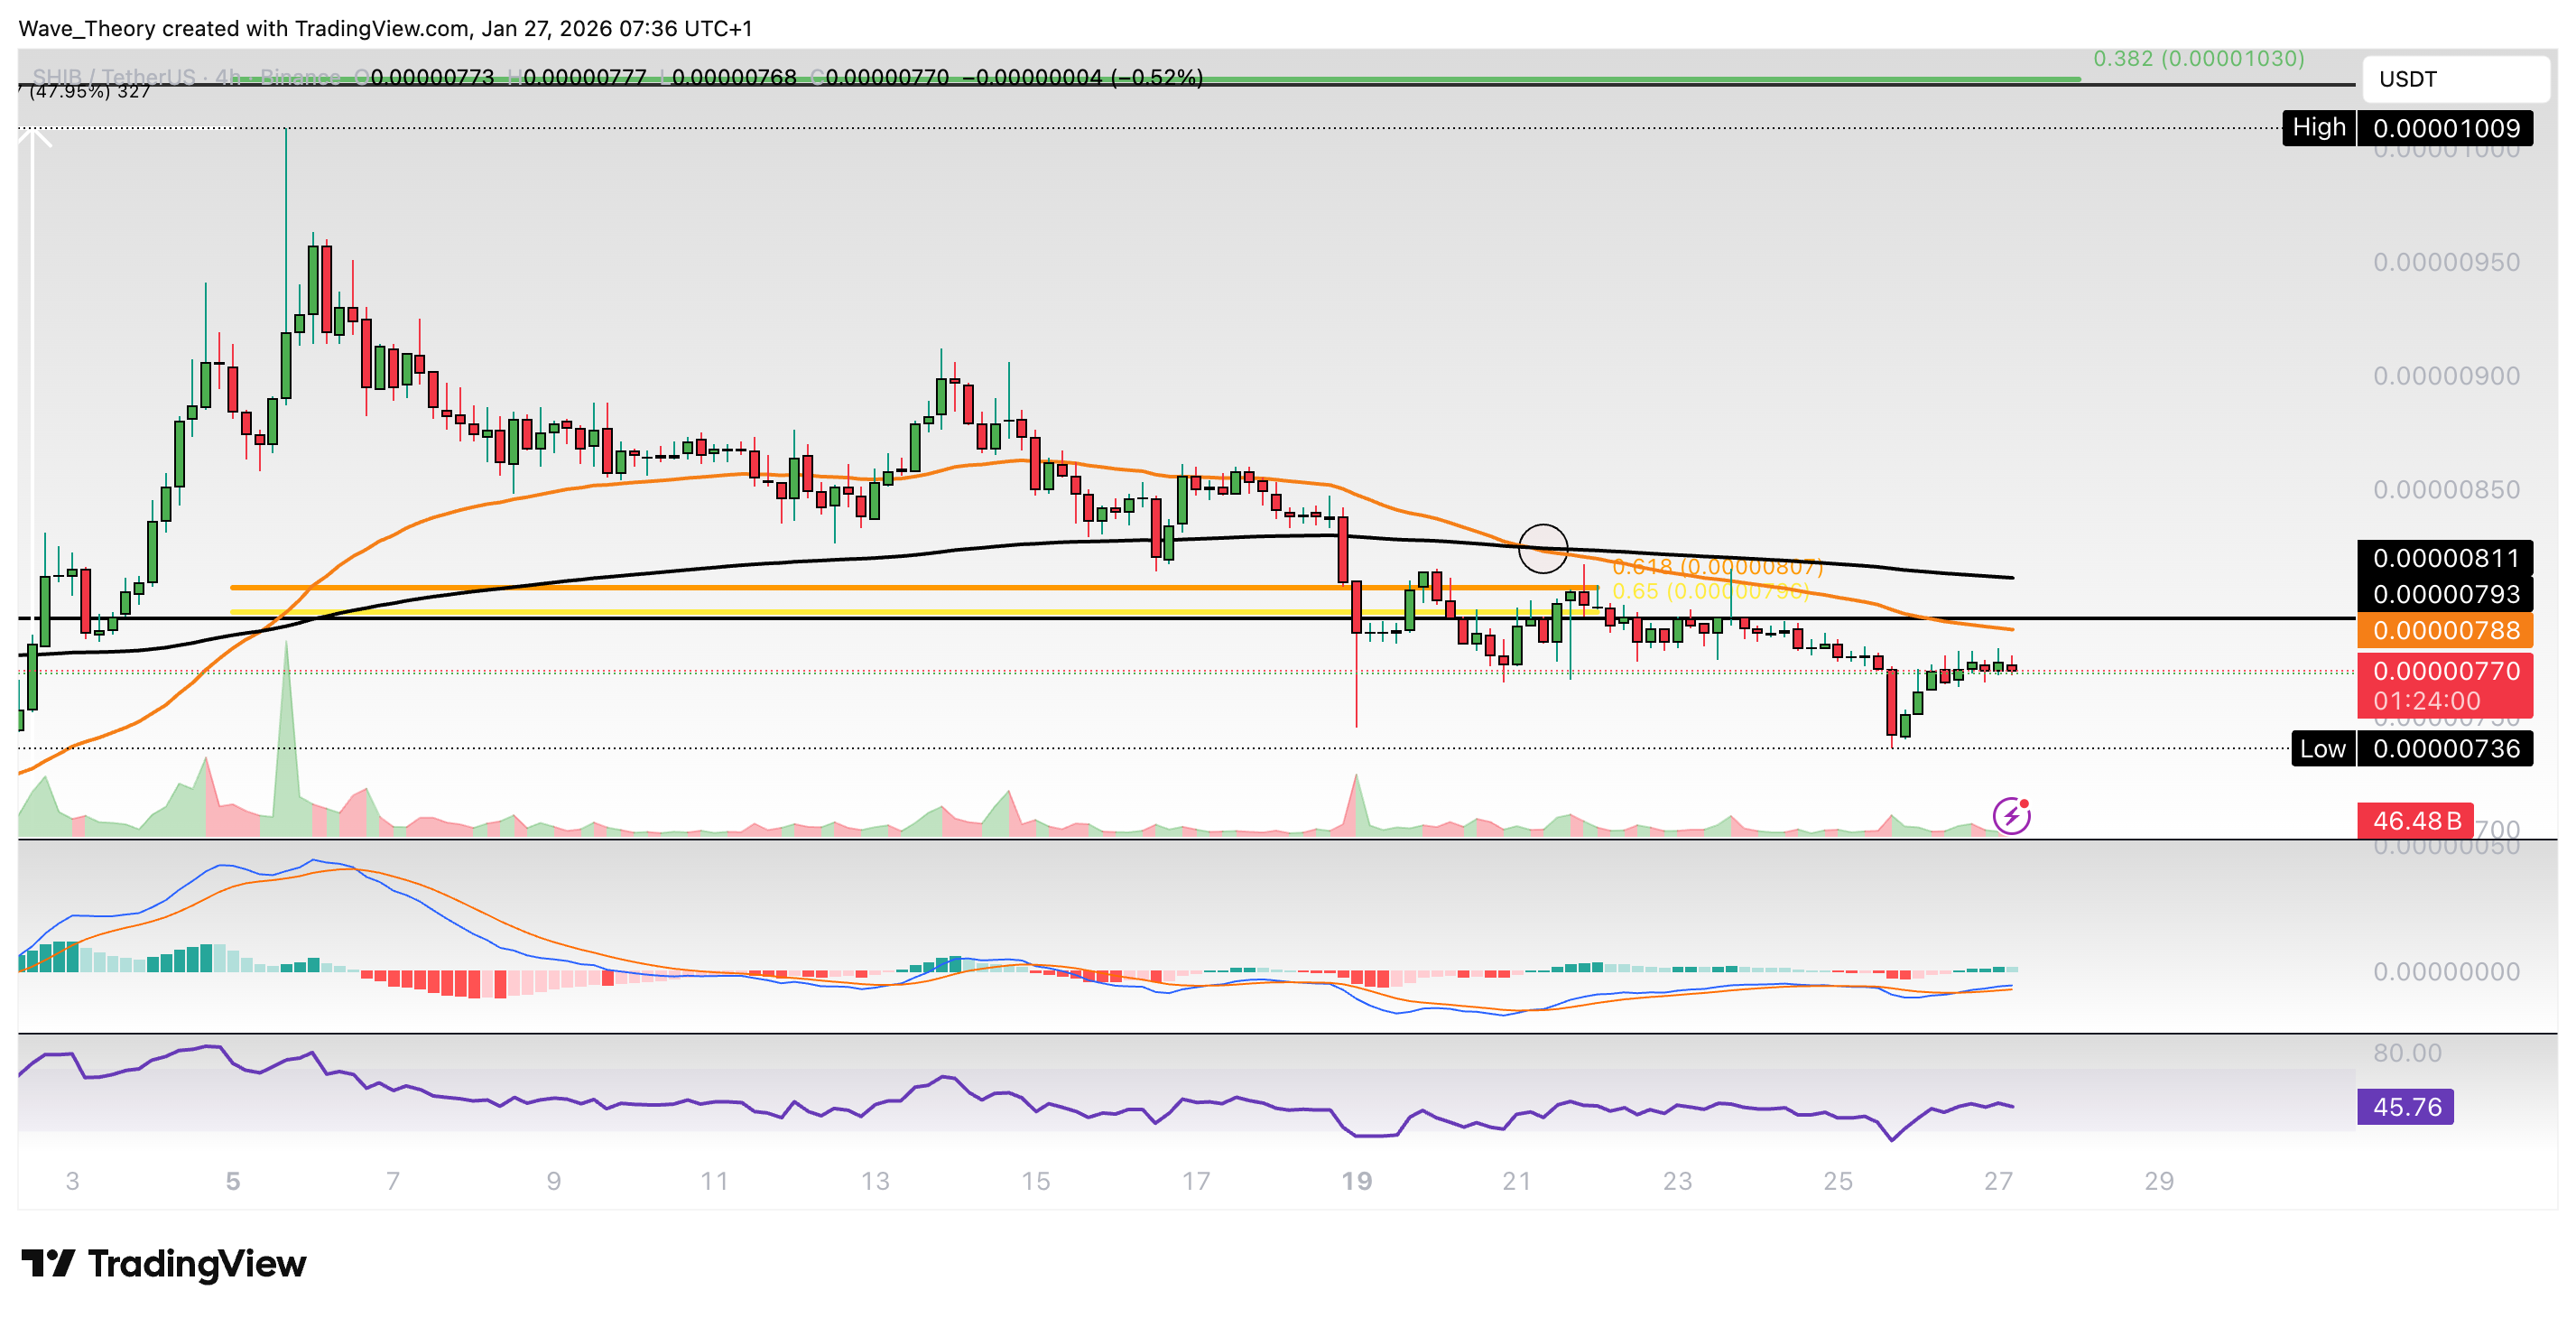Screen dimensions: 2576x1318
Task: Click date 19 on the time axis
Action: [x=1356, y=1181]
